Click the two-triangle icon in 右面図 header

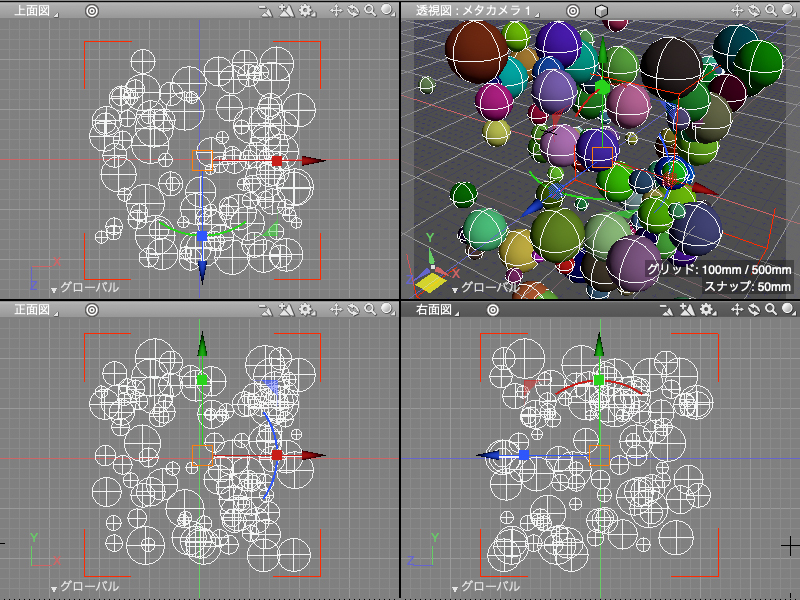pos(688,310)
